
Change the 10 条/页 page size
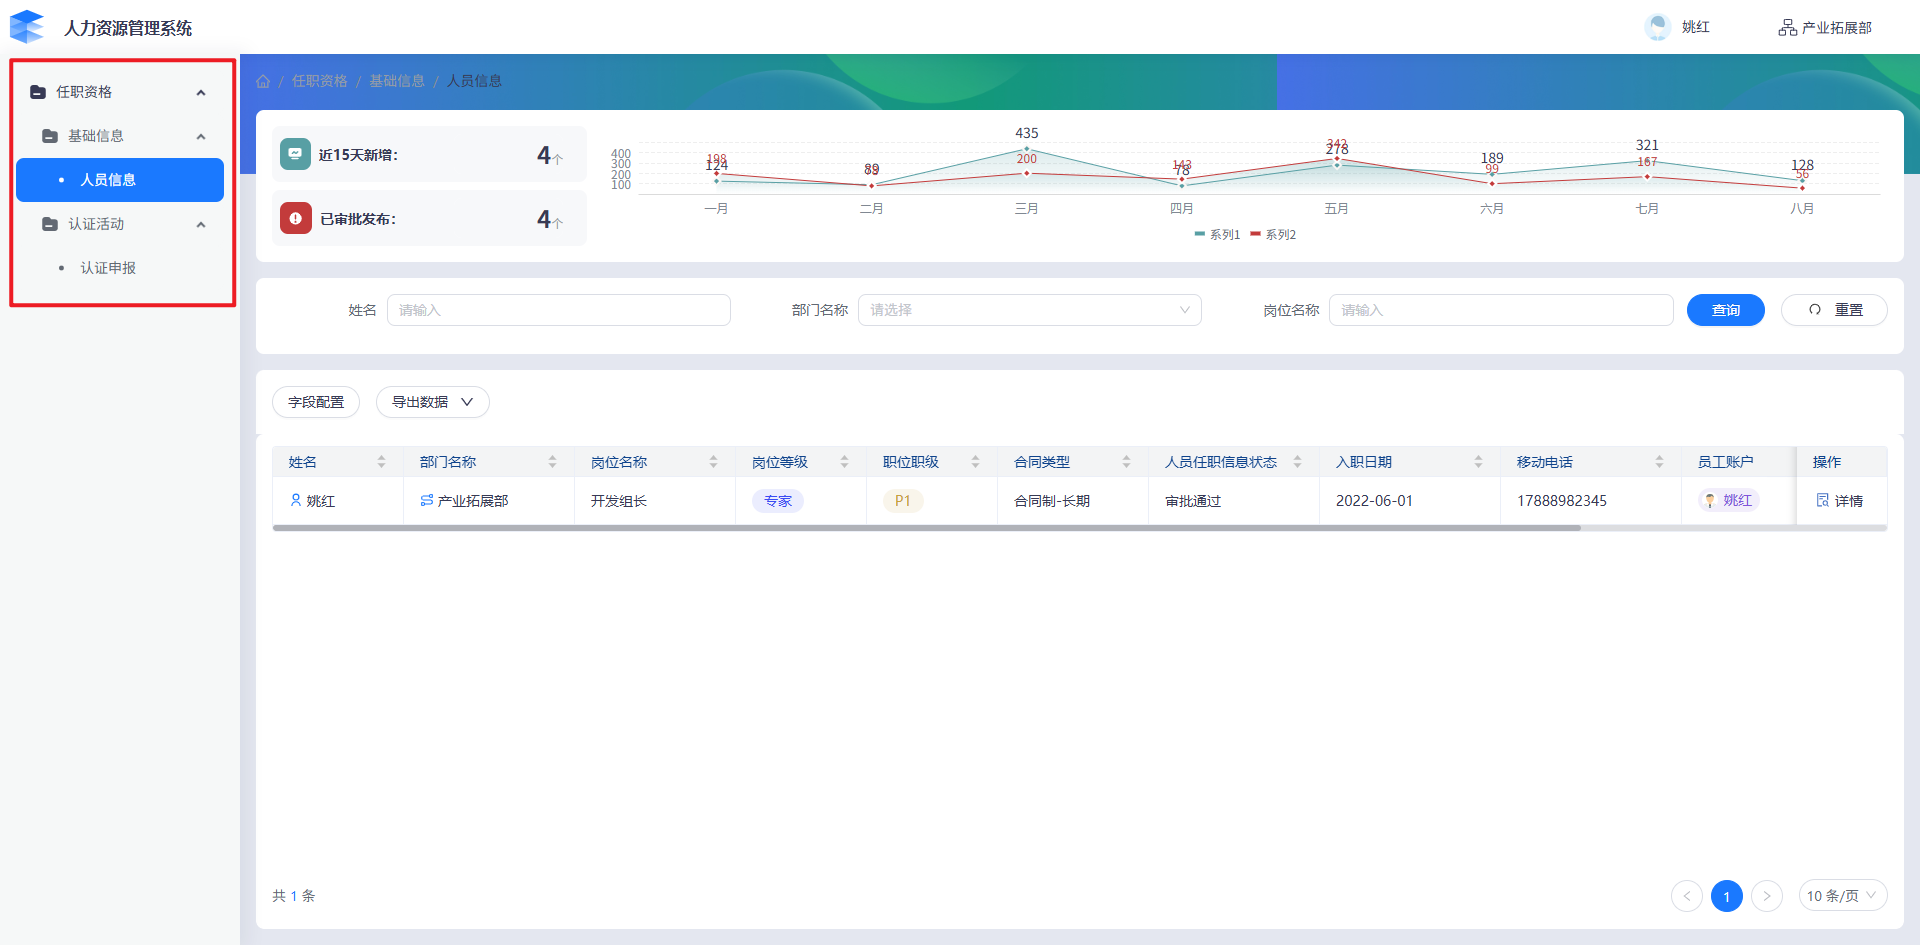[x=1841, y=896]
